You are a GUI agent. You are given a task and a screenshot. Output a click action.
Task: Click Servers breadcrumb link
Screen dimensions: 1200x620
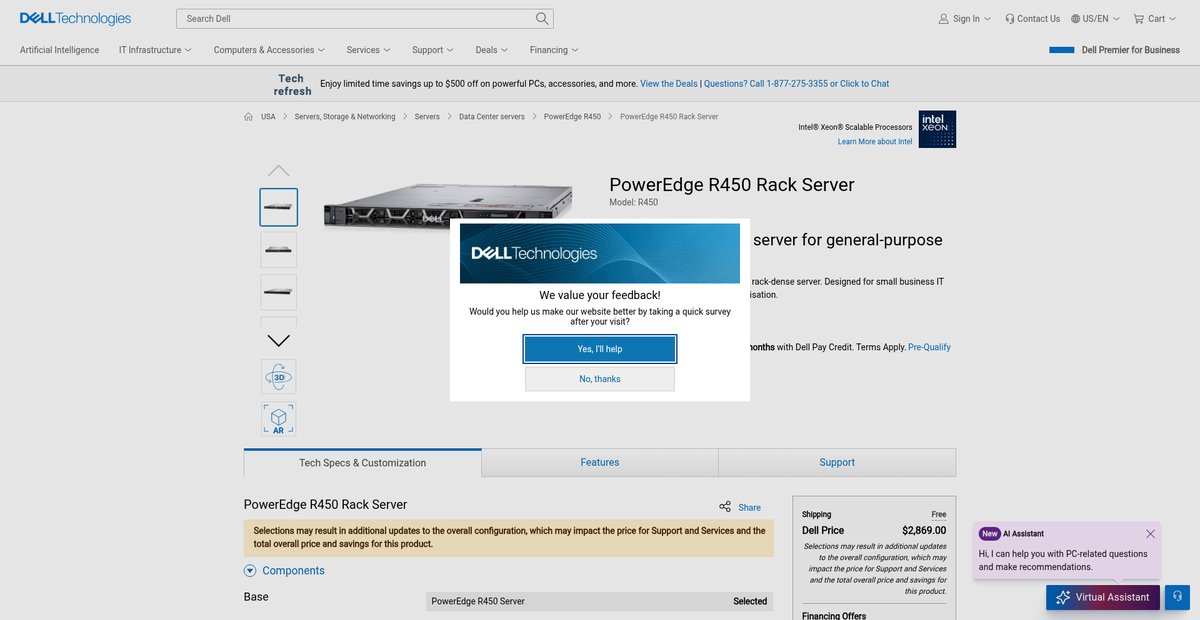click(x=427, y=117)
